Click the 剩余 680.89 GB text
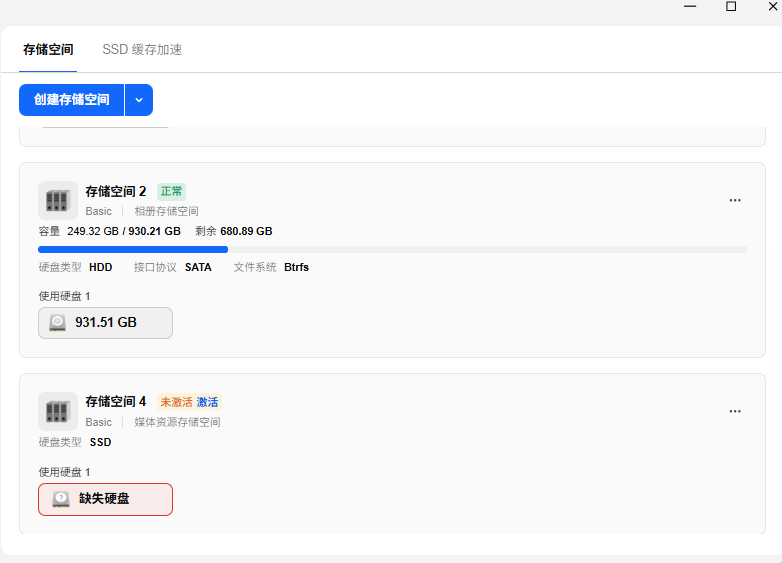This screenshot has height=563, width=782. [x=233, y=231]
